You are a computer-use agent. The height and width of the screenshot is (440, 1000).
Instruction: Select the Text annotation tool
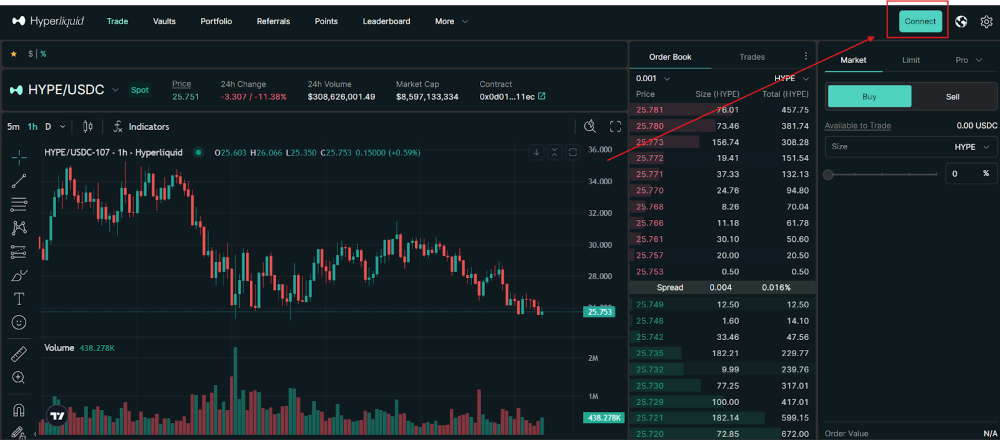point(19,299)
